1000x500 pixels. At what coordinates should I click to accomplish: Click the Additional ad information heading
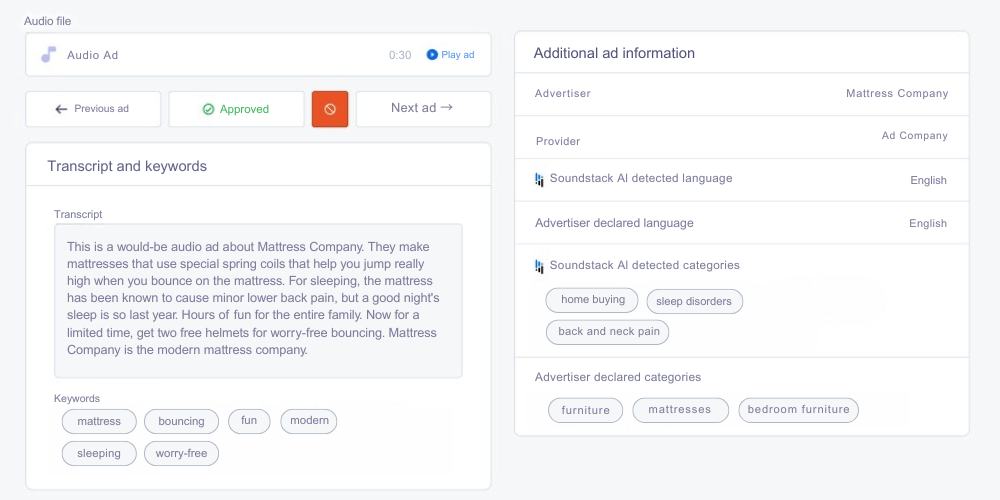click(x=614, y=54)
